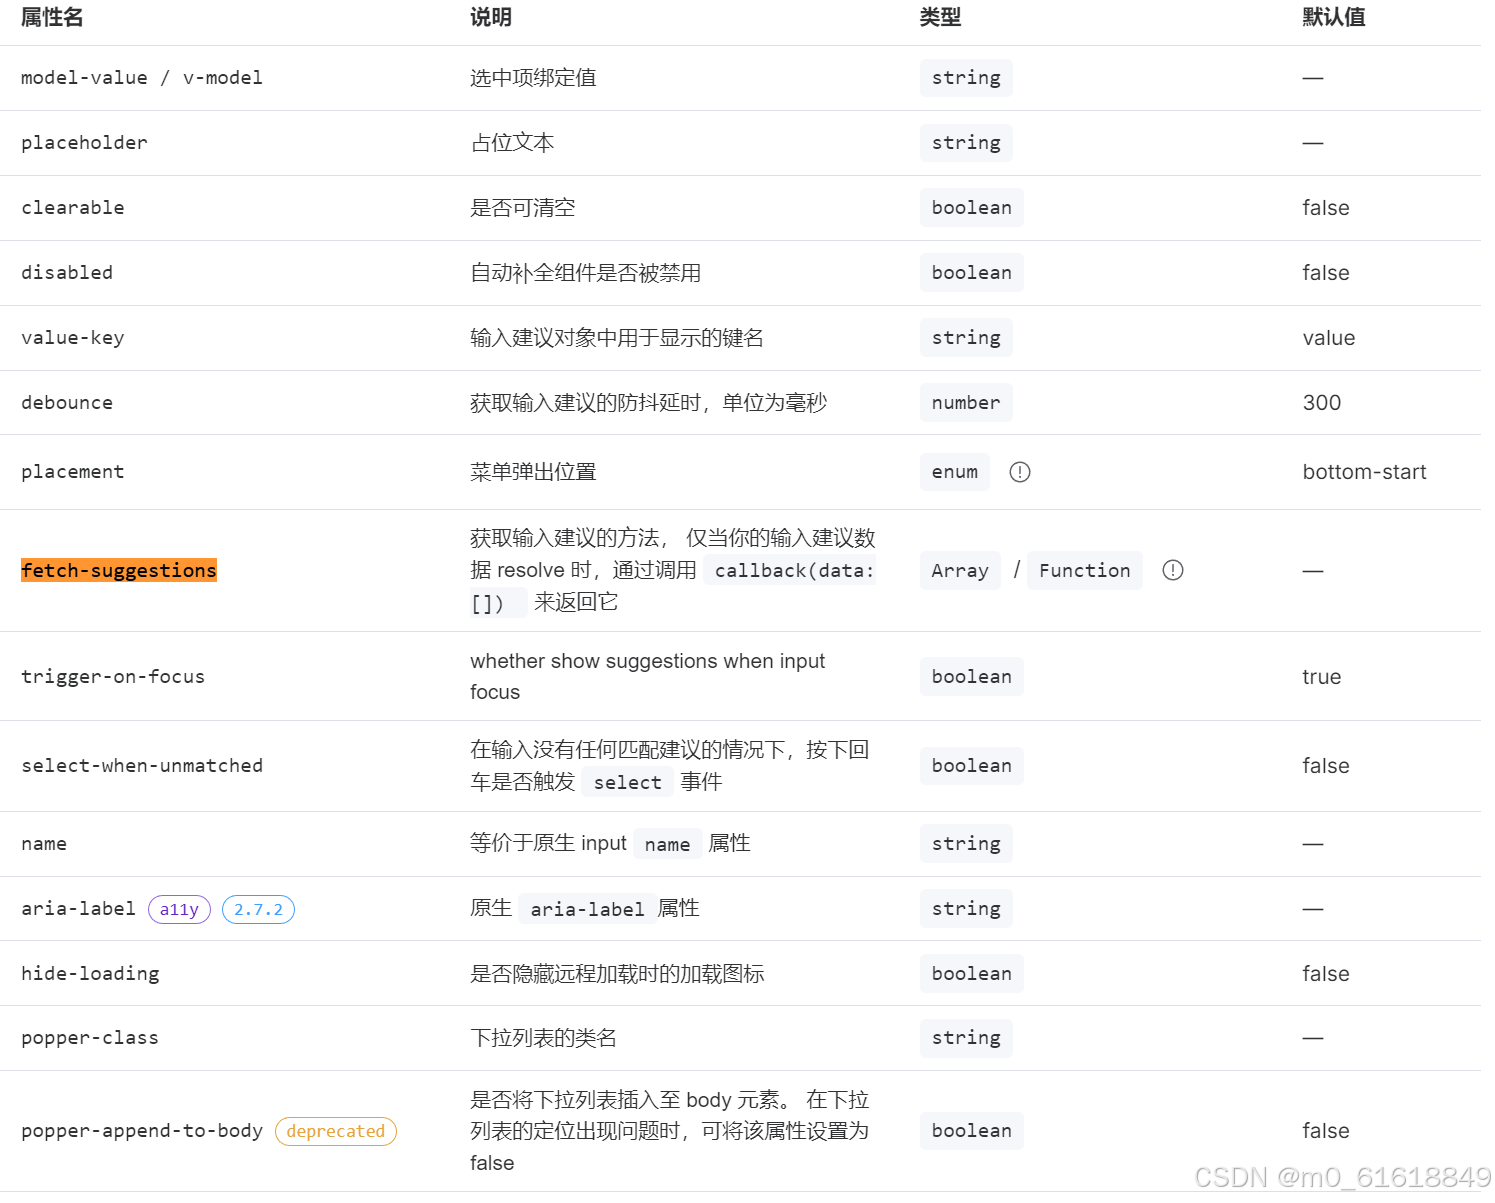This screenshot has height=1203, width=1495.
Task: Click the deprecated badge on popper-append-to-body
Action: click(x=336, y=1131)
